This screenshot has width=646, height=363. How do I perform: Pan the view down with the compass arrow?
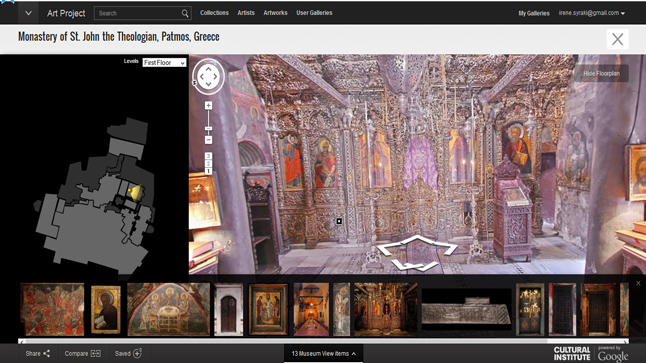[208, 84]
